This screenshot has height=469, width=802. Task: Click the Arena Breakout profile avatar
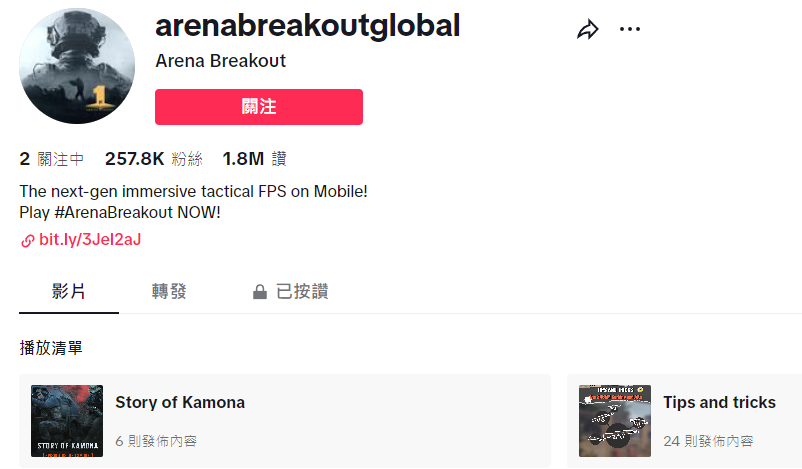coord(77,67)
